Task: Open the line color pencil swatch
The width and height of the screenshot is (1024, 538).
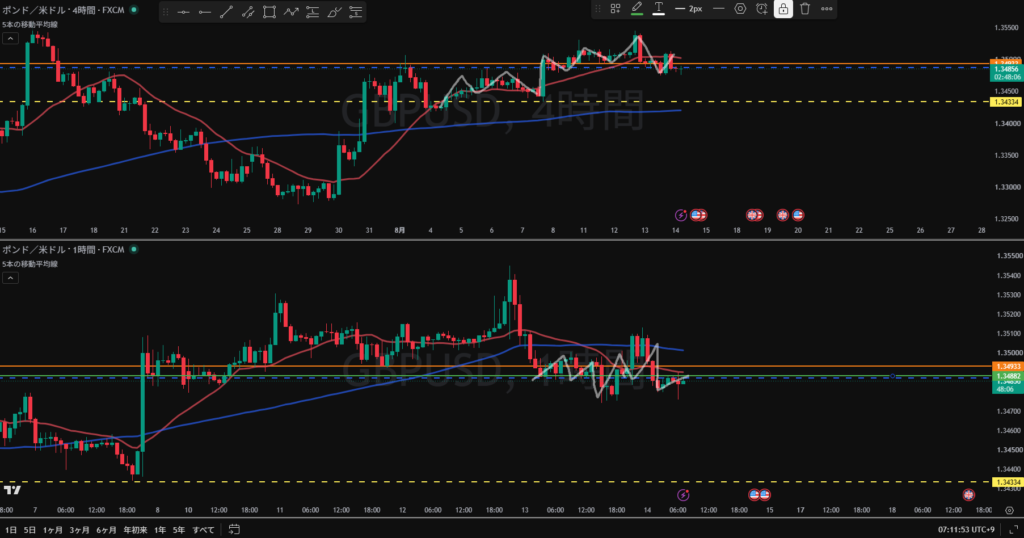Action: point(637,9)
